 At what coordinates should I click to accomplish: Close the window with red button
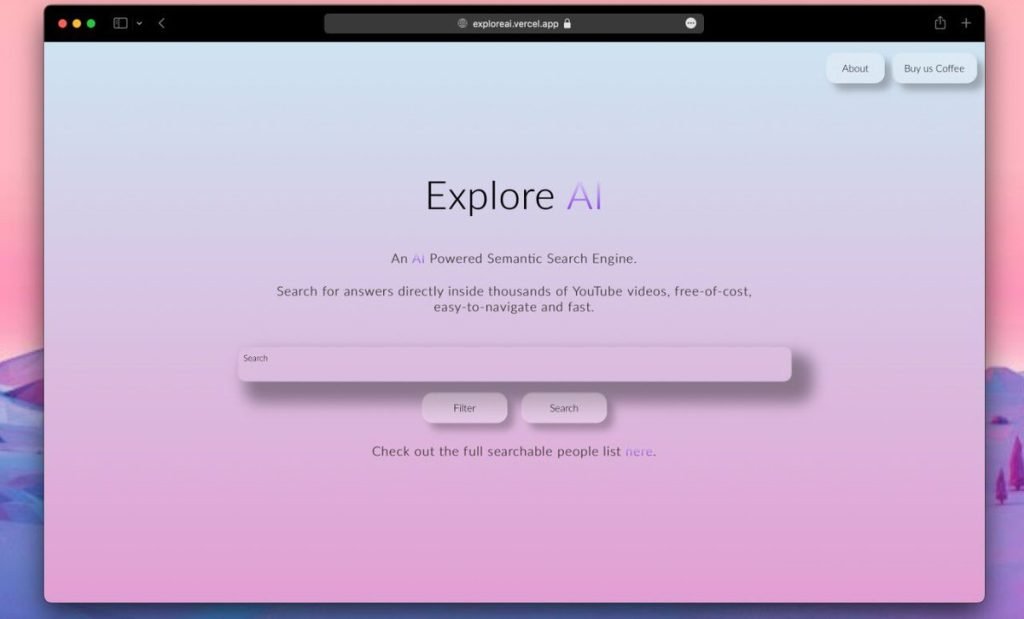[62, 23]
